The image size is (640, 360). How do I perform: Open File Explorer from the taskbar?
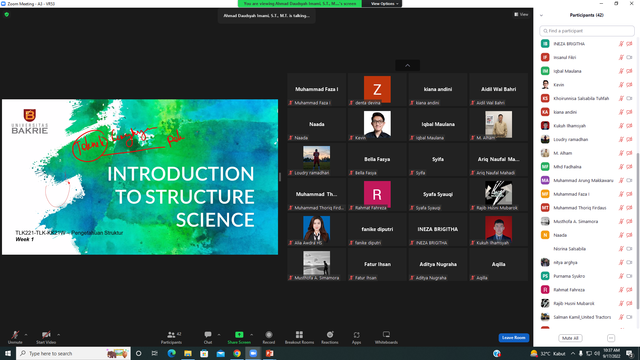[x=188, y=353]
